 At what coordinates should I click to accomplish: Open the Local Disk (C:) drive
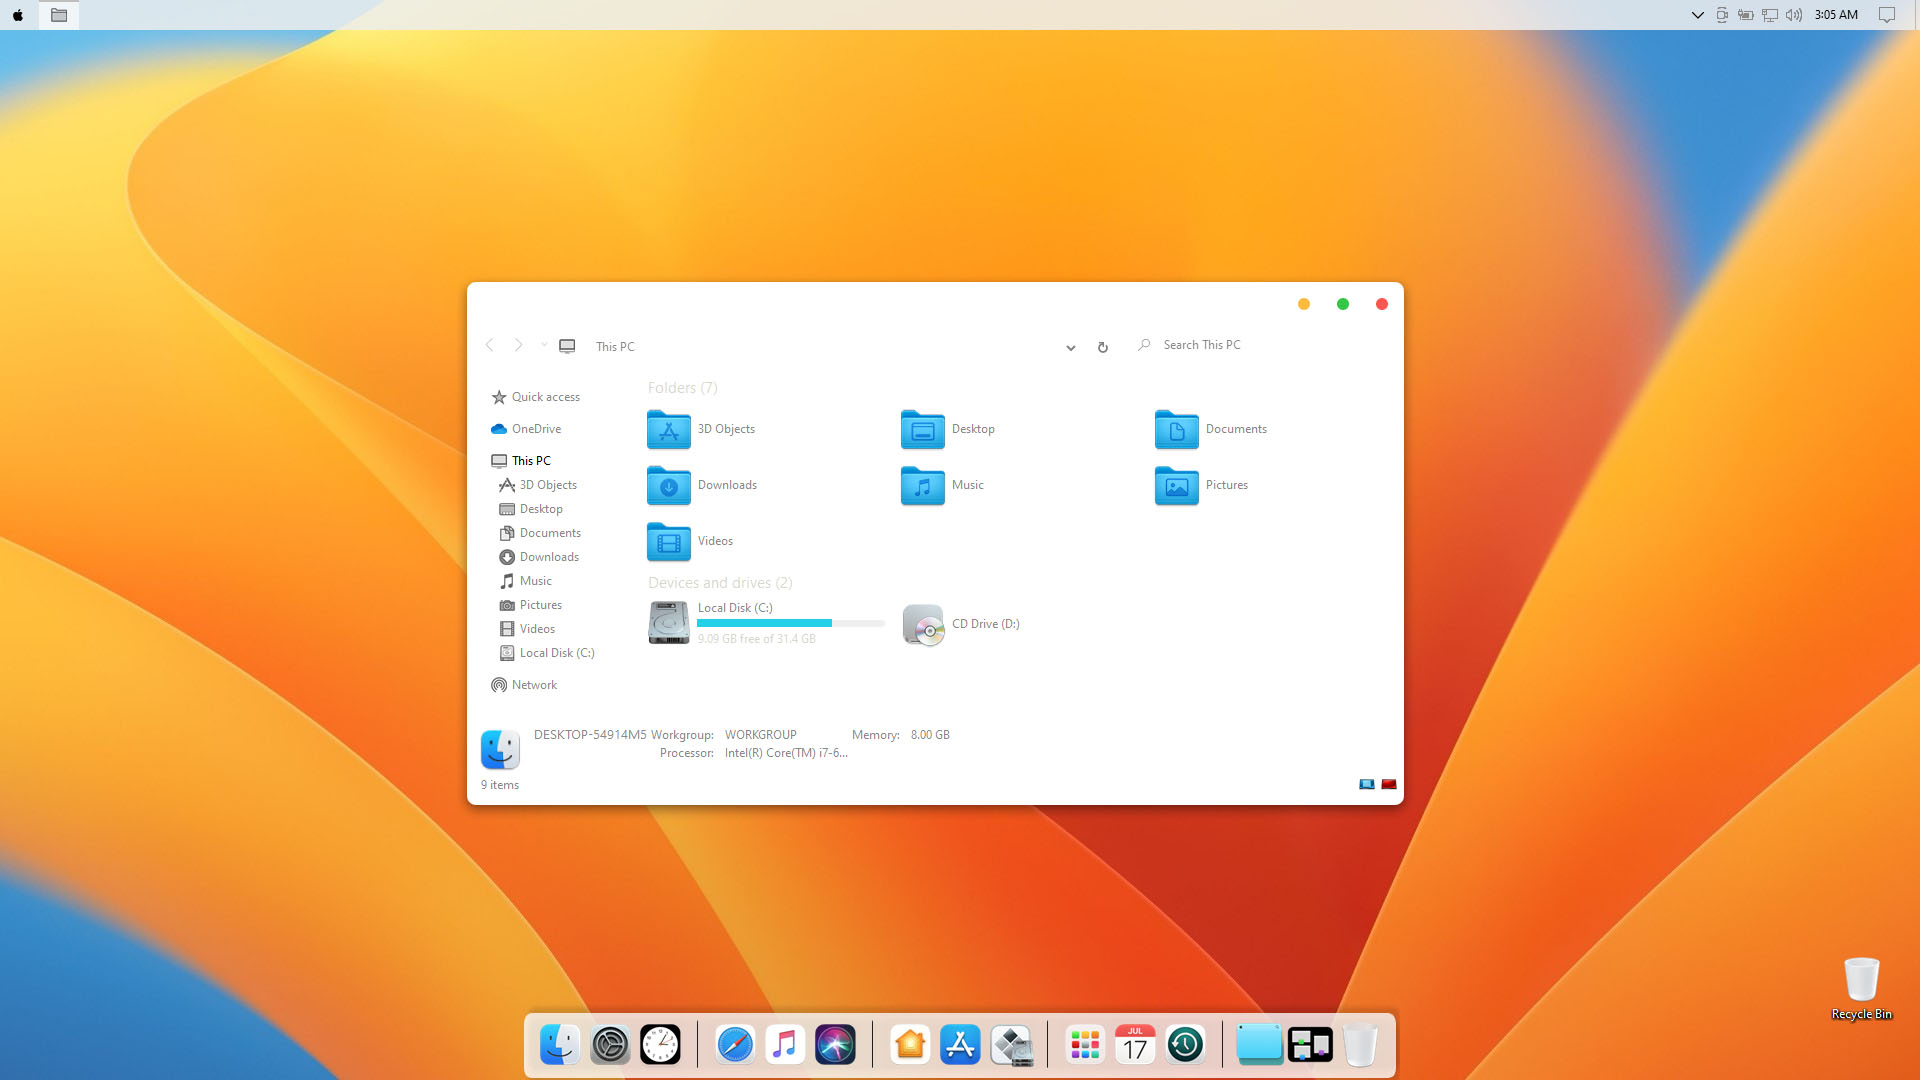pos(669,623)
